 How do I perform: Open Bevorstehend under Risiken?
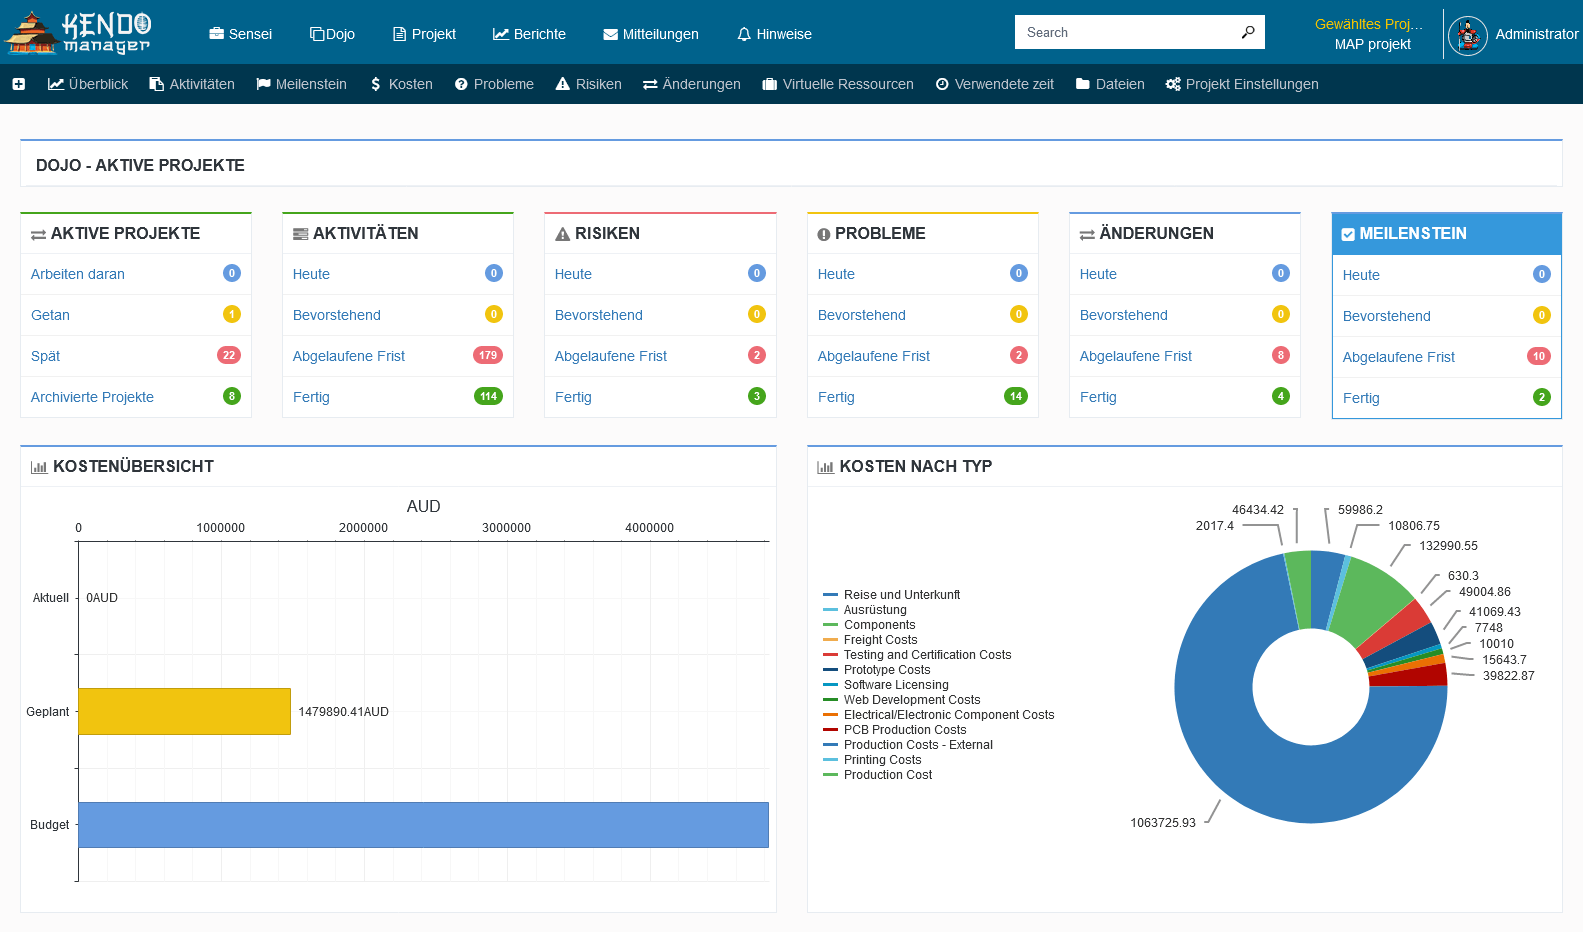click(599, 315)
